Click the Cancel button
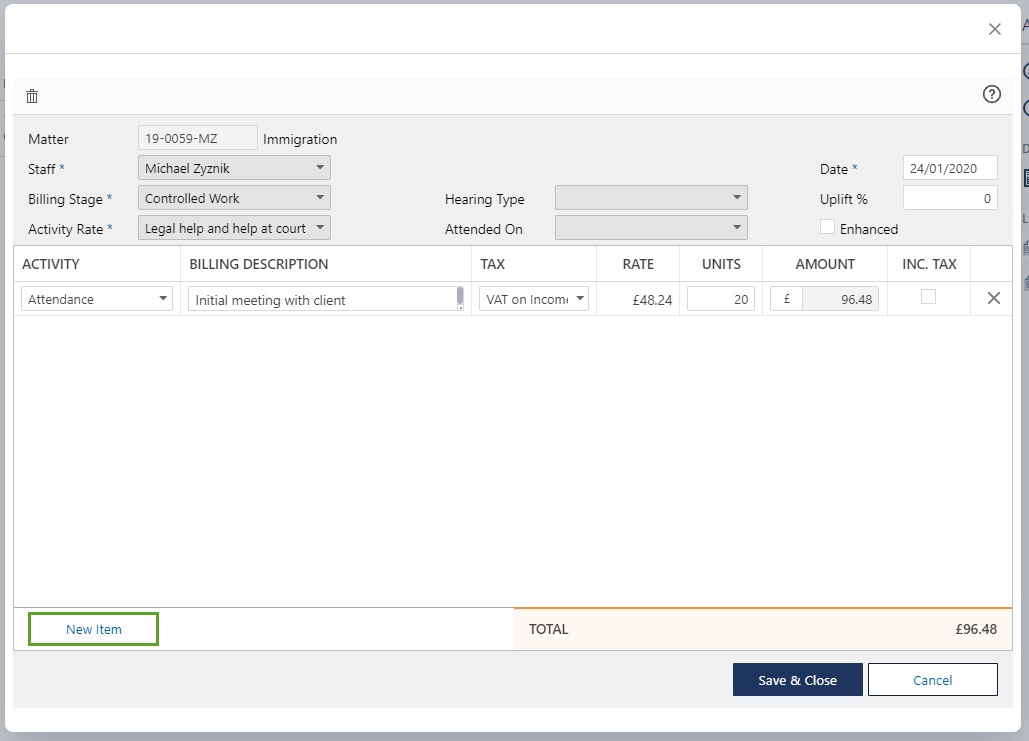The height and width of the screenshot is (741, 1029). (x=932, y=680)
